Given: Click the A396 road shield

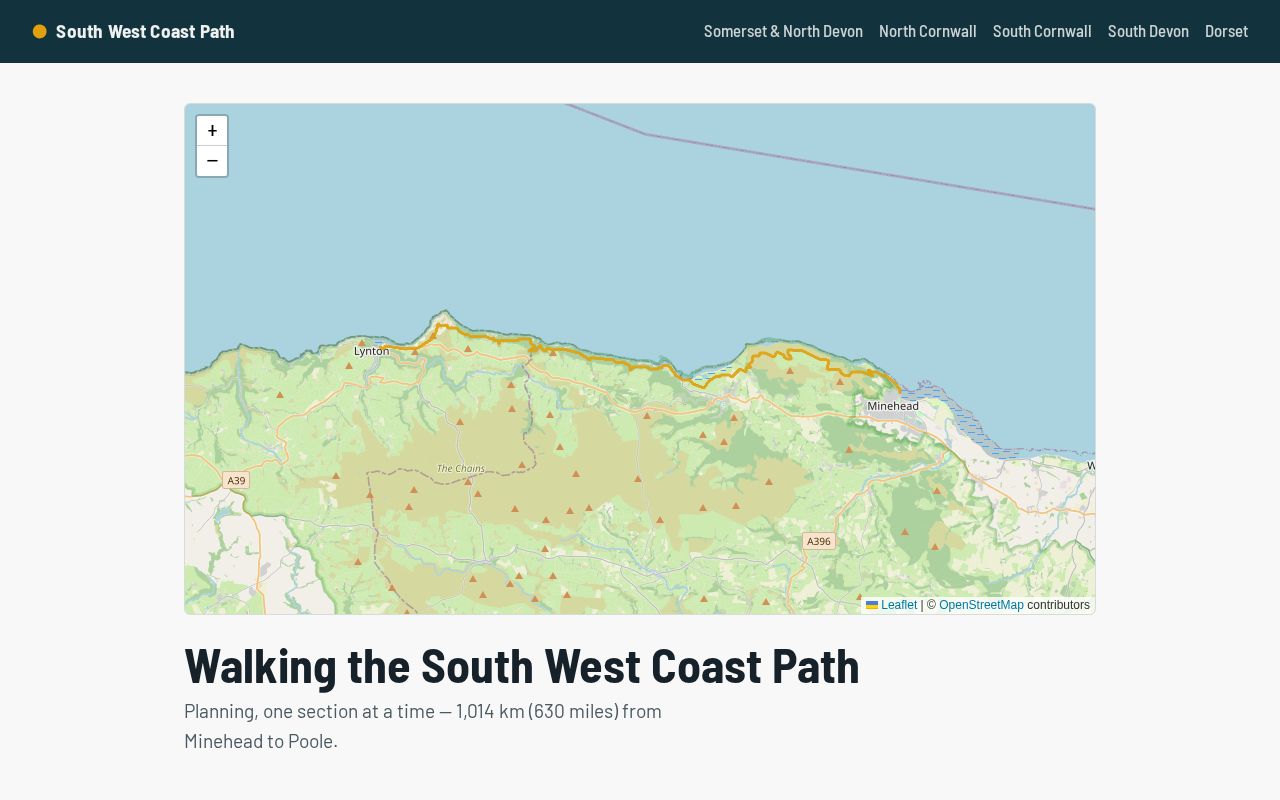Looking at the screenshot, I should [819, 541].
